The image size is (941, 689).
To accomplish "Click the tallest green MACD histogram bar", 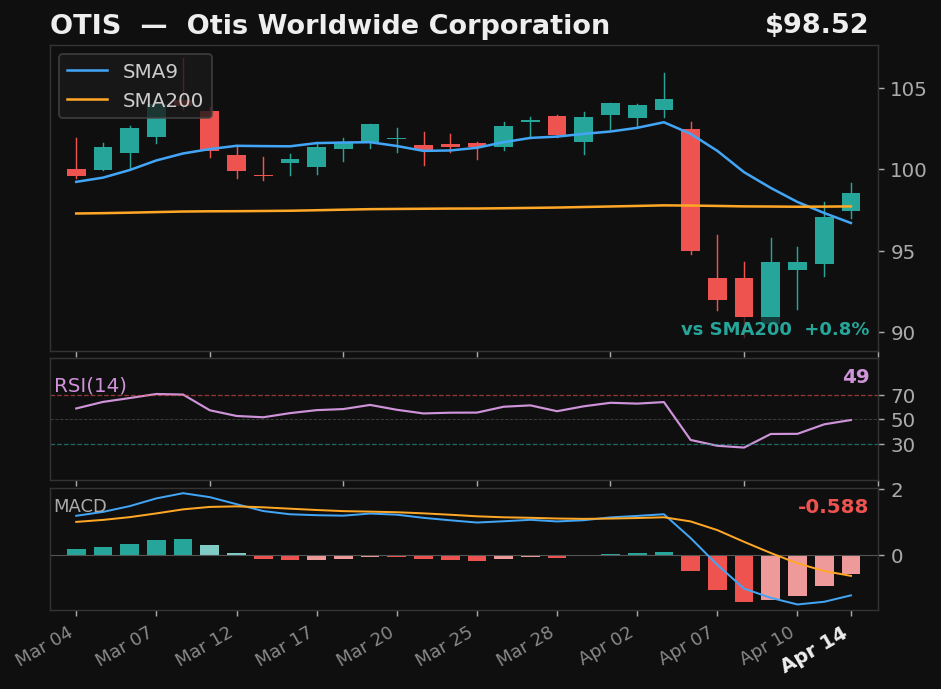I will tap(183, 547).
